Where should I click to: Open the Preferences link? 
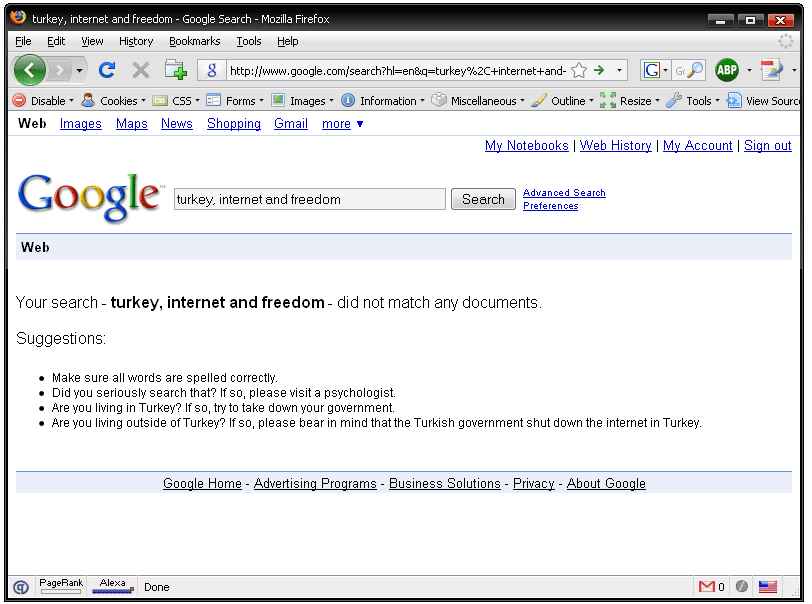click(550, 206)
